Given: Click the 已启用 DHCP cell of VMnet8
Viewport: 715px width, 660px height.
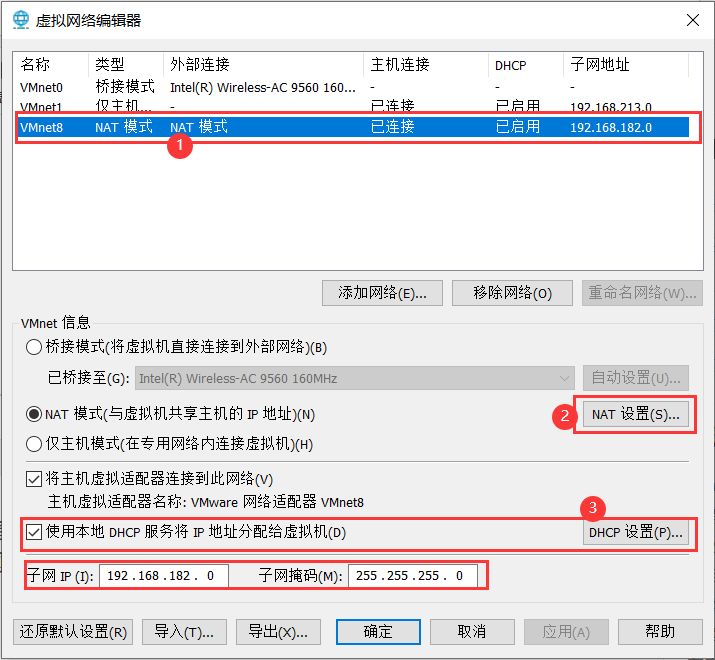Looking at the screenshot, I should 518,126.
